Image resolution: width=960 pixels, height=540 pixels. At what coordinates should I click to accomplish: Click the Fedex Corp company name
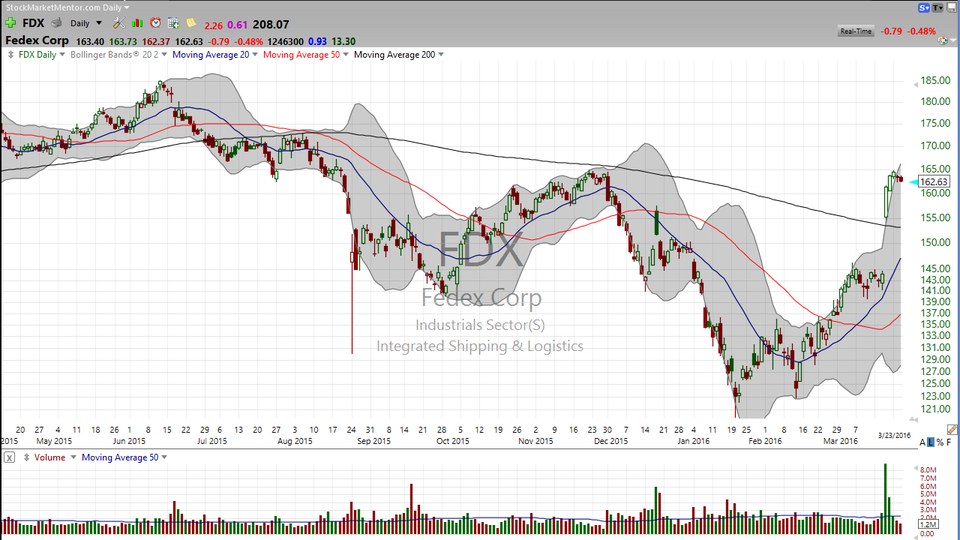(37, 40)
